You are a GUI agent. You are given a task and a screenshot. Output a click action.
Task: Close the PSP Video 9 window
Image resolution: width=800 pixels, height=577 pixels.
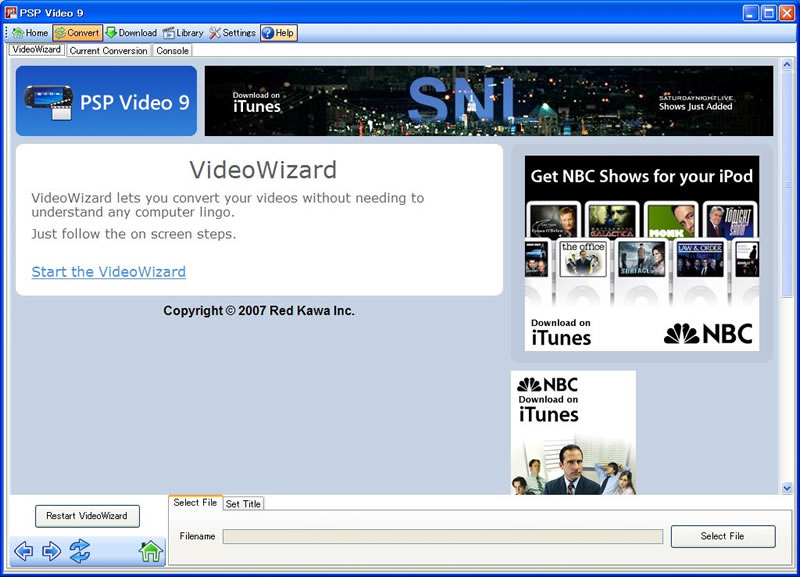[x=787, y=13]
